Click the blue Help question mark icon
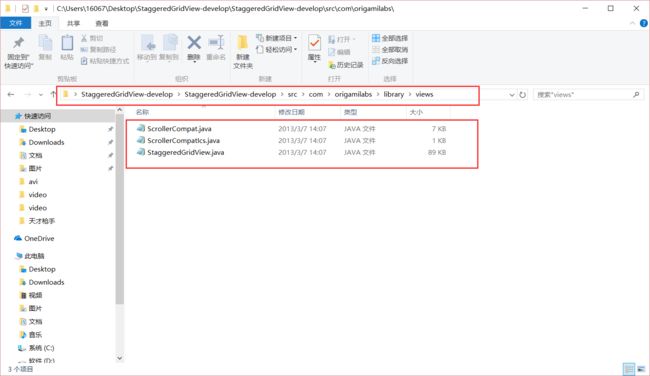This screenshot has height=376, width=650. [644, 23]
